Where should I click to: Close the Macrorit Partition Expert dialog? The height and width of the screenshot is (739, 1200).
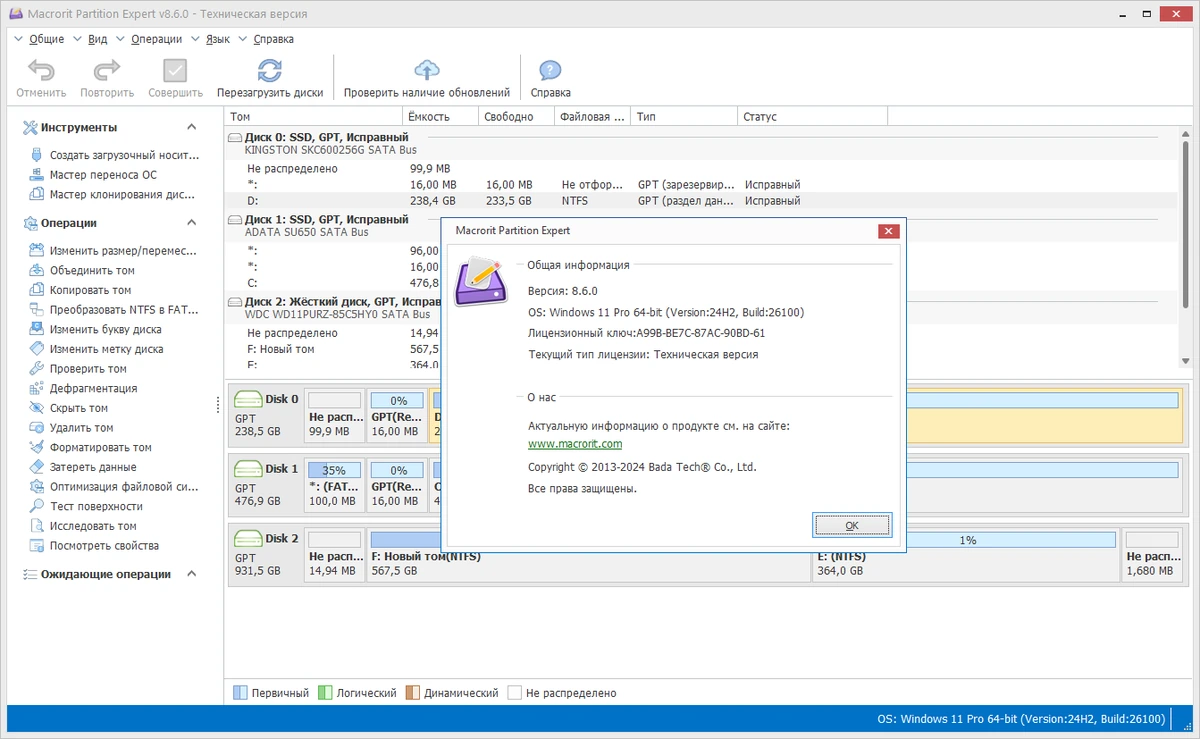888,231
